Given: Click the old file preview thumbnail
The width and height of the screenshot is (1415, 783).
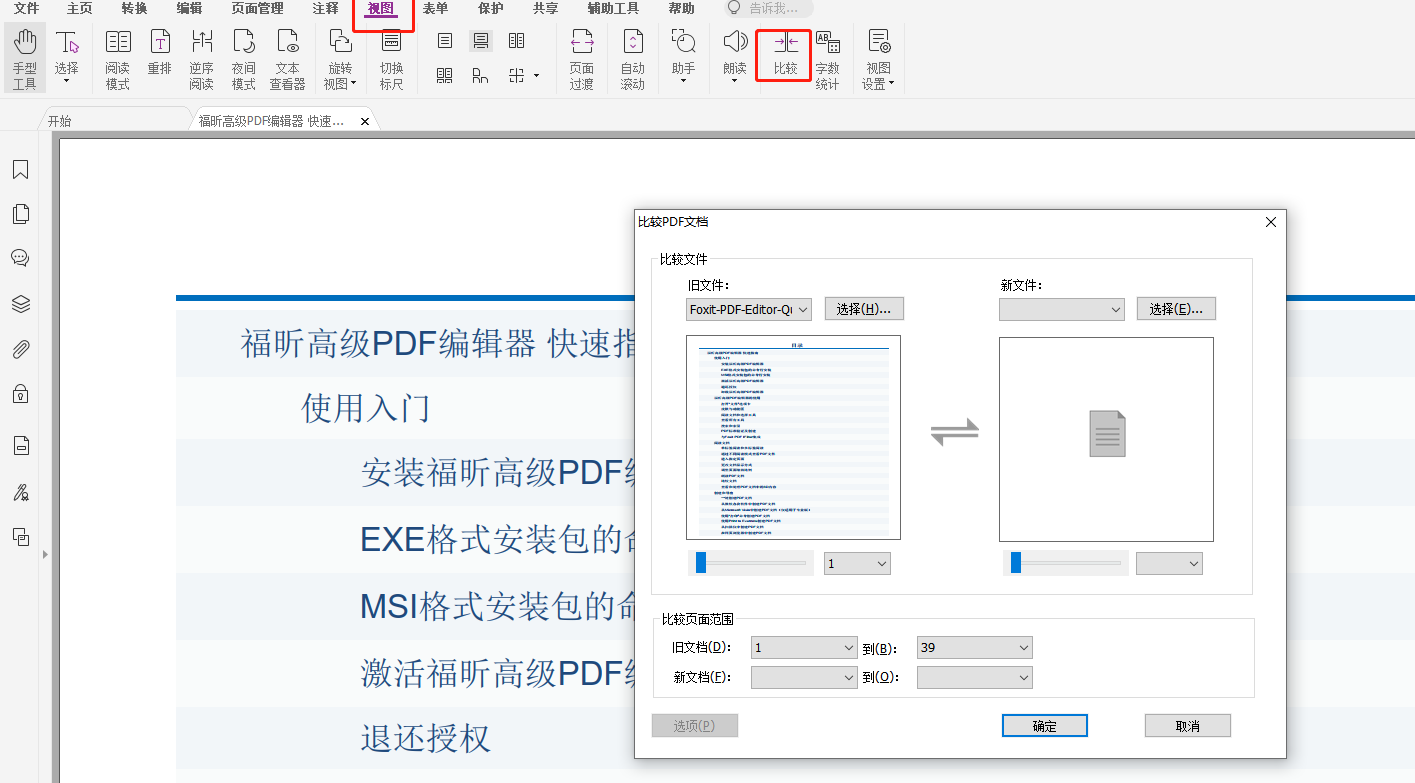Looking at the screenshot, I should pyautogui.click(x=792, y=438).
